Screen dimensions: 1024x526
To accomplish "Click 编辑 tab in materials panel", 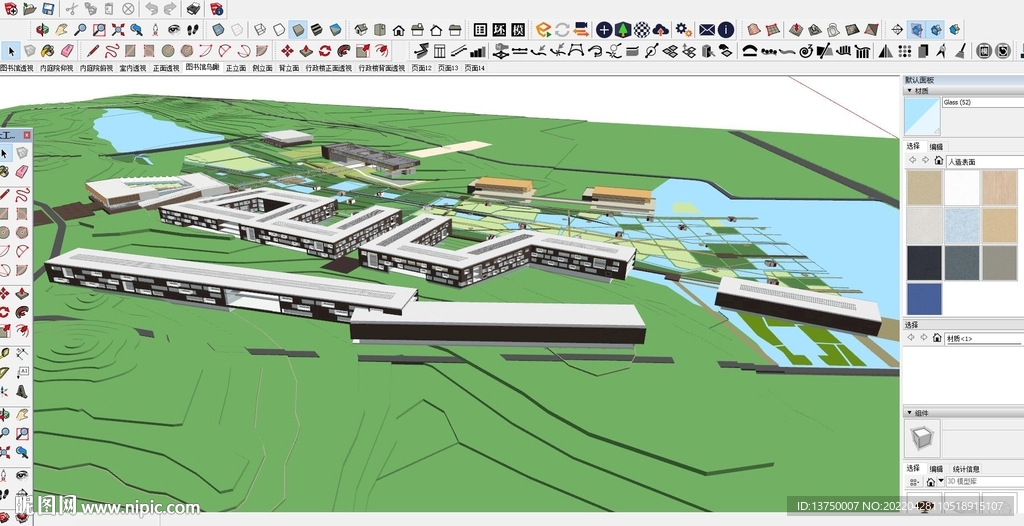I will point(936,146).
